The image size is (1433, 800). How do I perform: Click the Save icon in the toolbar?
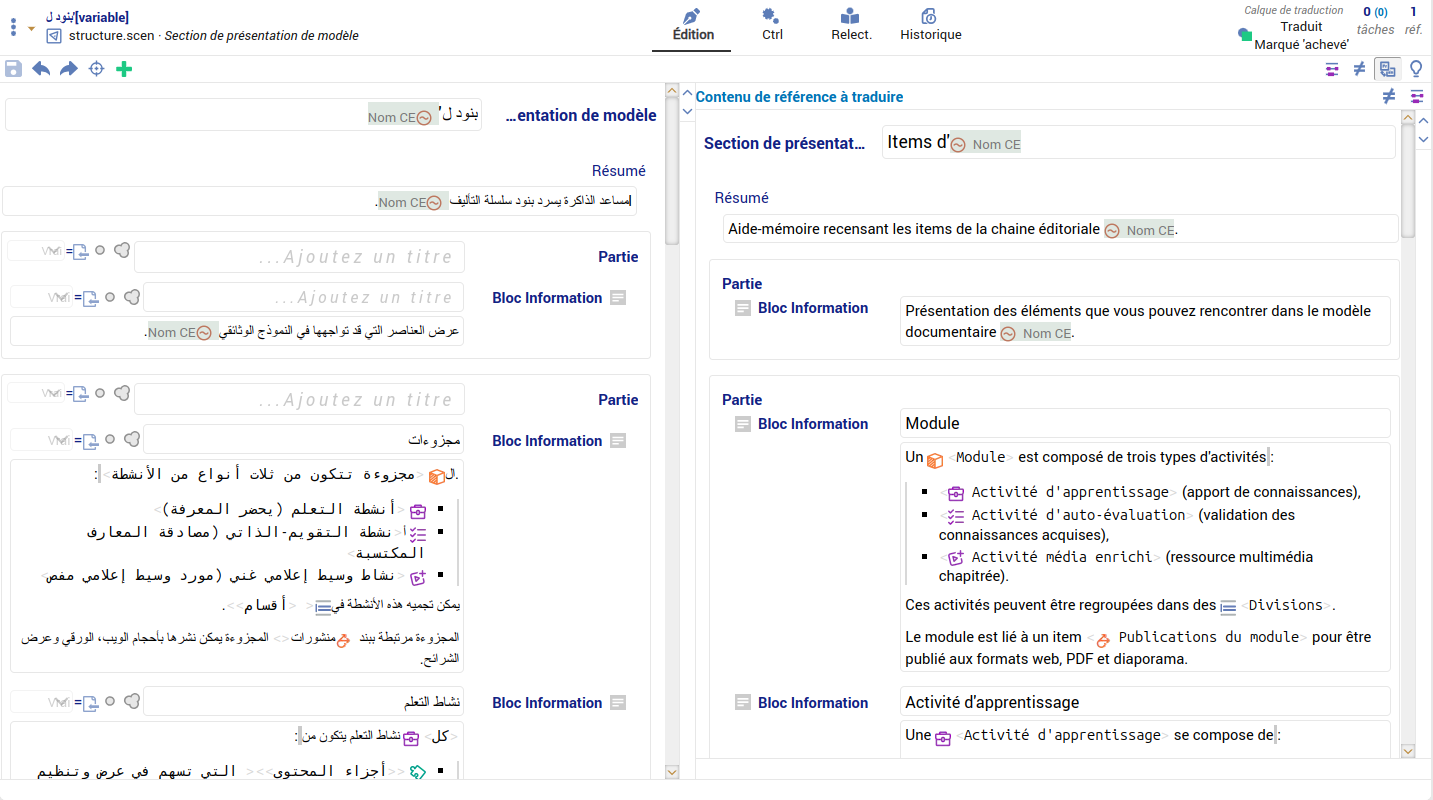[13, 69]
